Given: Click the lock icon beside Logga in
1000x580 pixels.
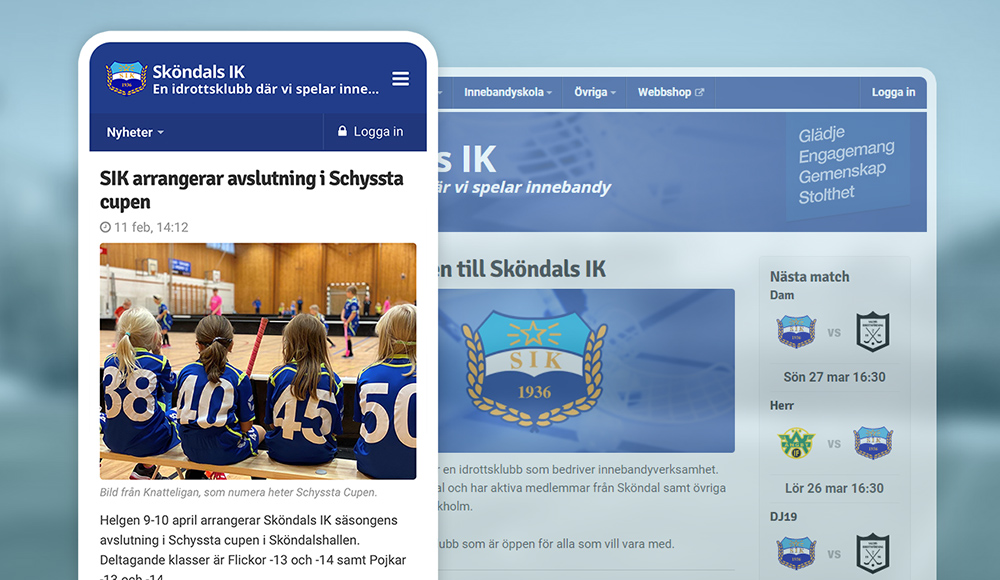Looking at the screenshot, I should [x=343, y=132].
